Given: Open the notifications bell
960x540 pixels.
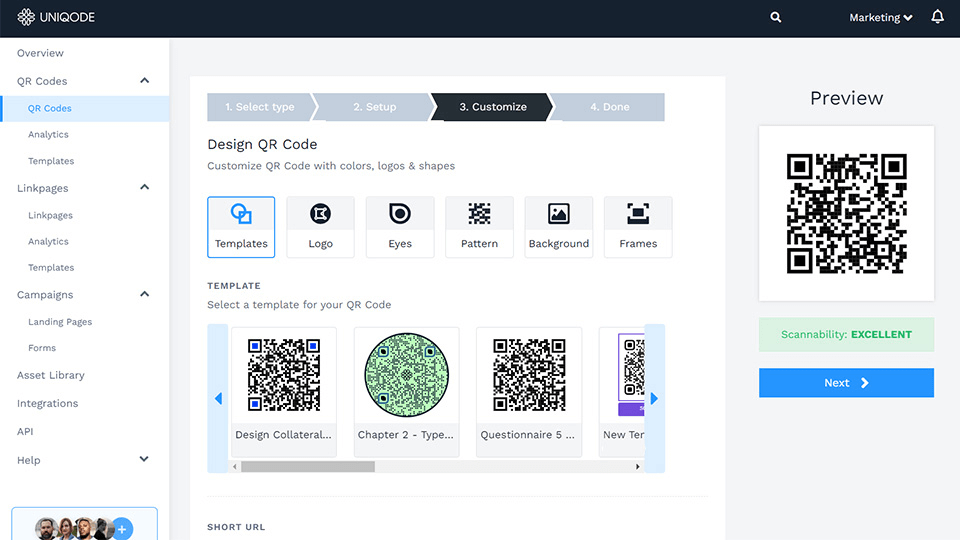Looking at the screenshot, I should click(x=937, y=17).
